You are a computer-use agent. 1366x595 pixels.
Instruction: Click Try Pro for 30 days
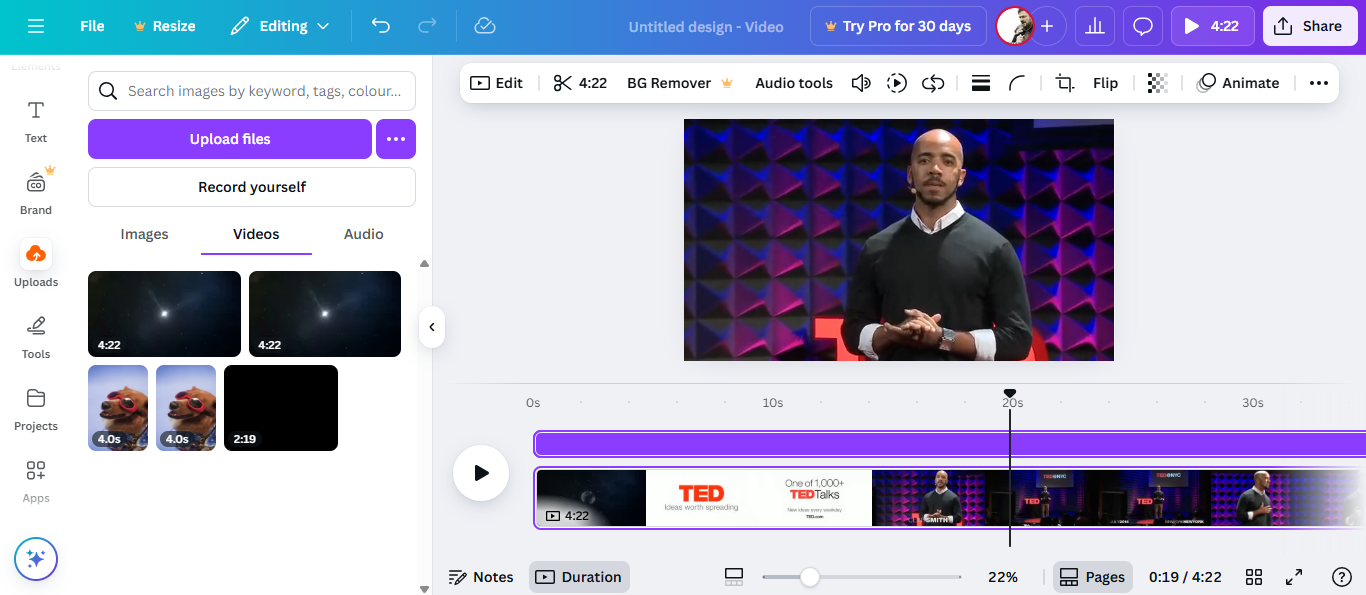click(x=898, y=26)
